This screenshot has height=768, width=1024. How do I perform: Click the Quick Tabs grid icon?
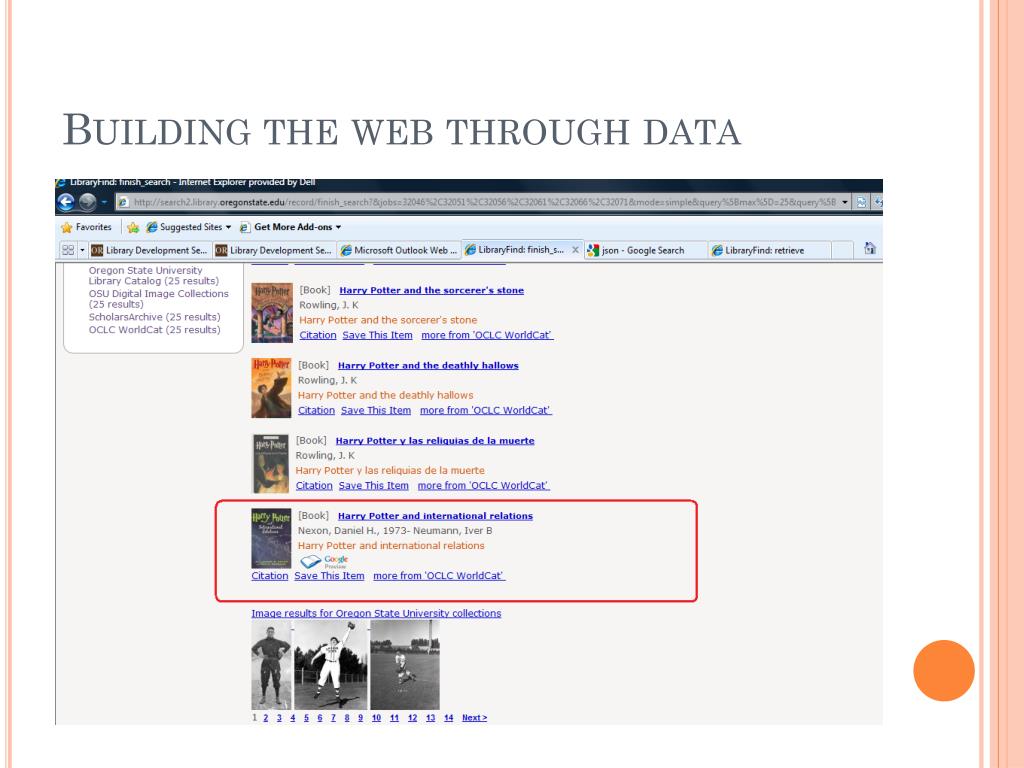click(68, 250)
